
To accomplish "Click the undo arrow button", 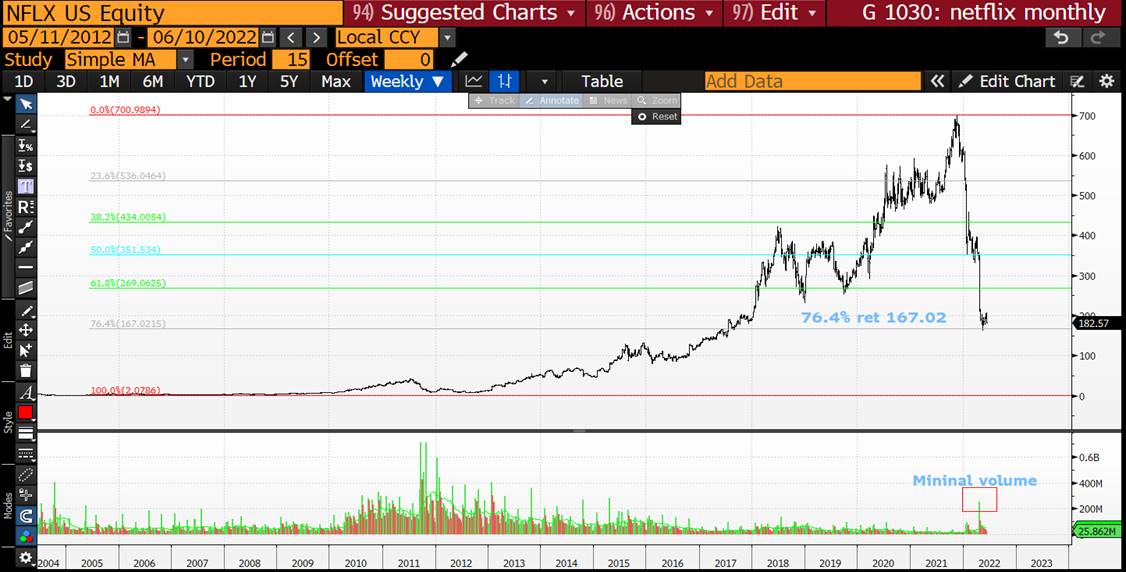I will [x=1063, y=38].
